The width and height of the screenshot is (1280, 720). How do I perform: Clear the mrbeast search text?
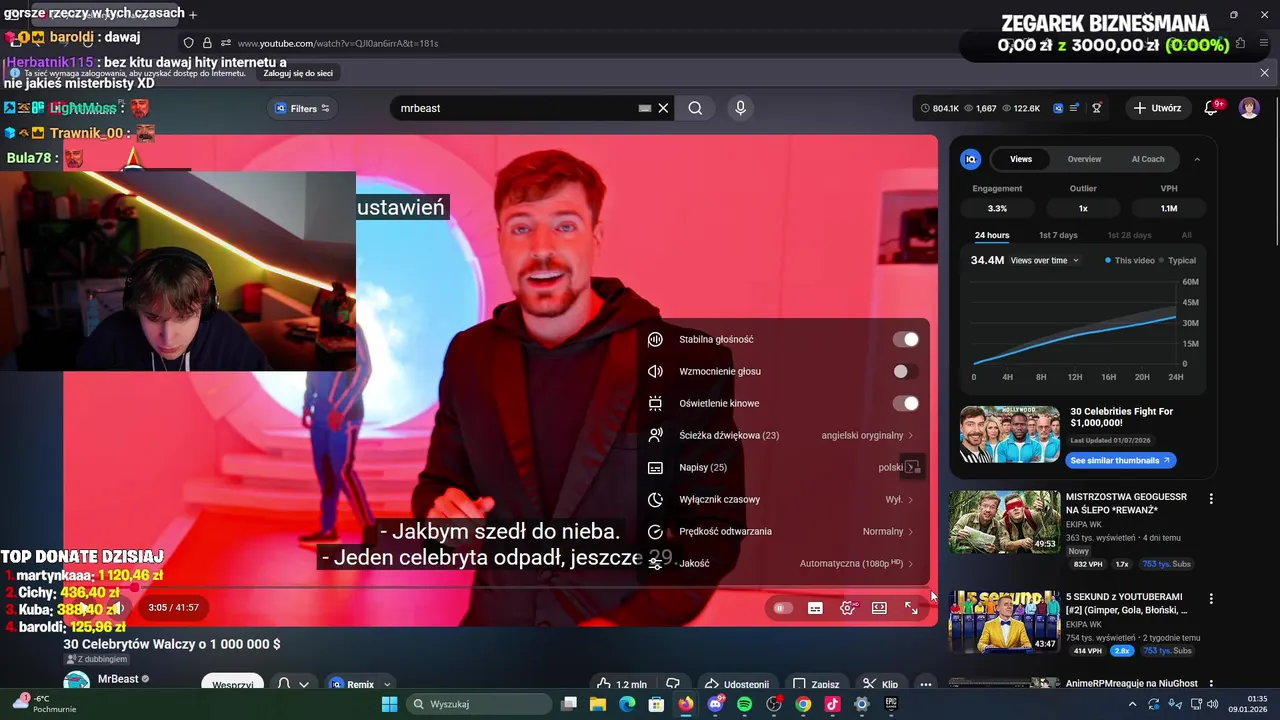(663, 108)
